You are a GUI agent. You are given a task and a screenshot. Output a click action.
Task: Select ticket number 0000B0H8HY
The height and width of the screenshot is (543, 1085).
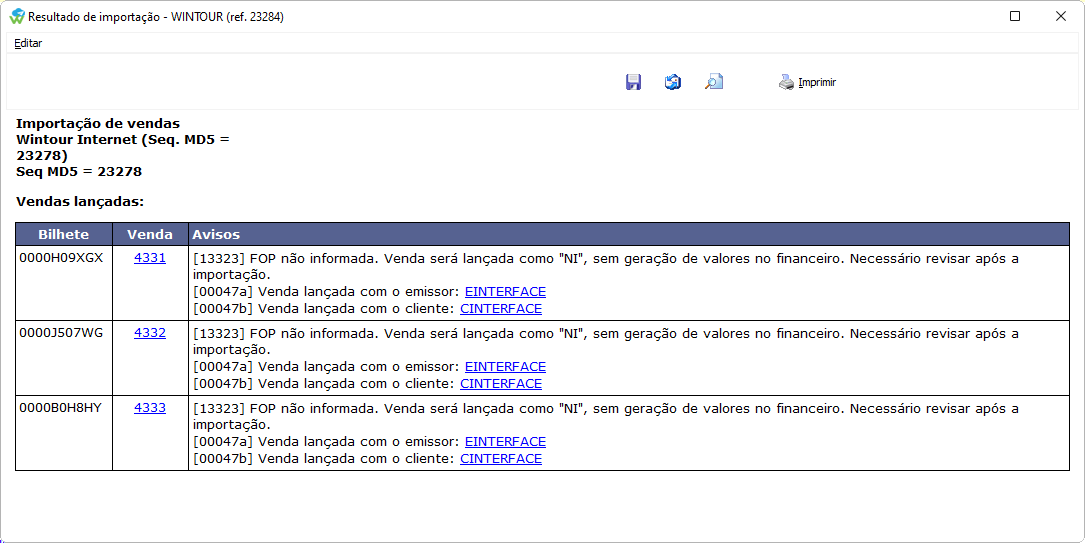[x=60, y=407]
